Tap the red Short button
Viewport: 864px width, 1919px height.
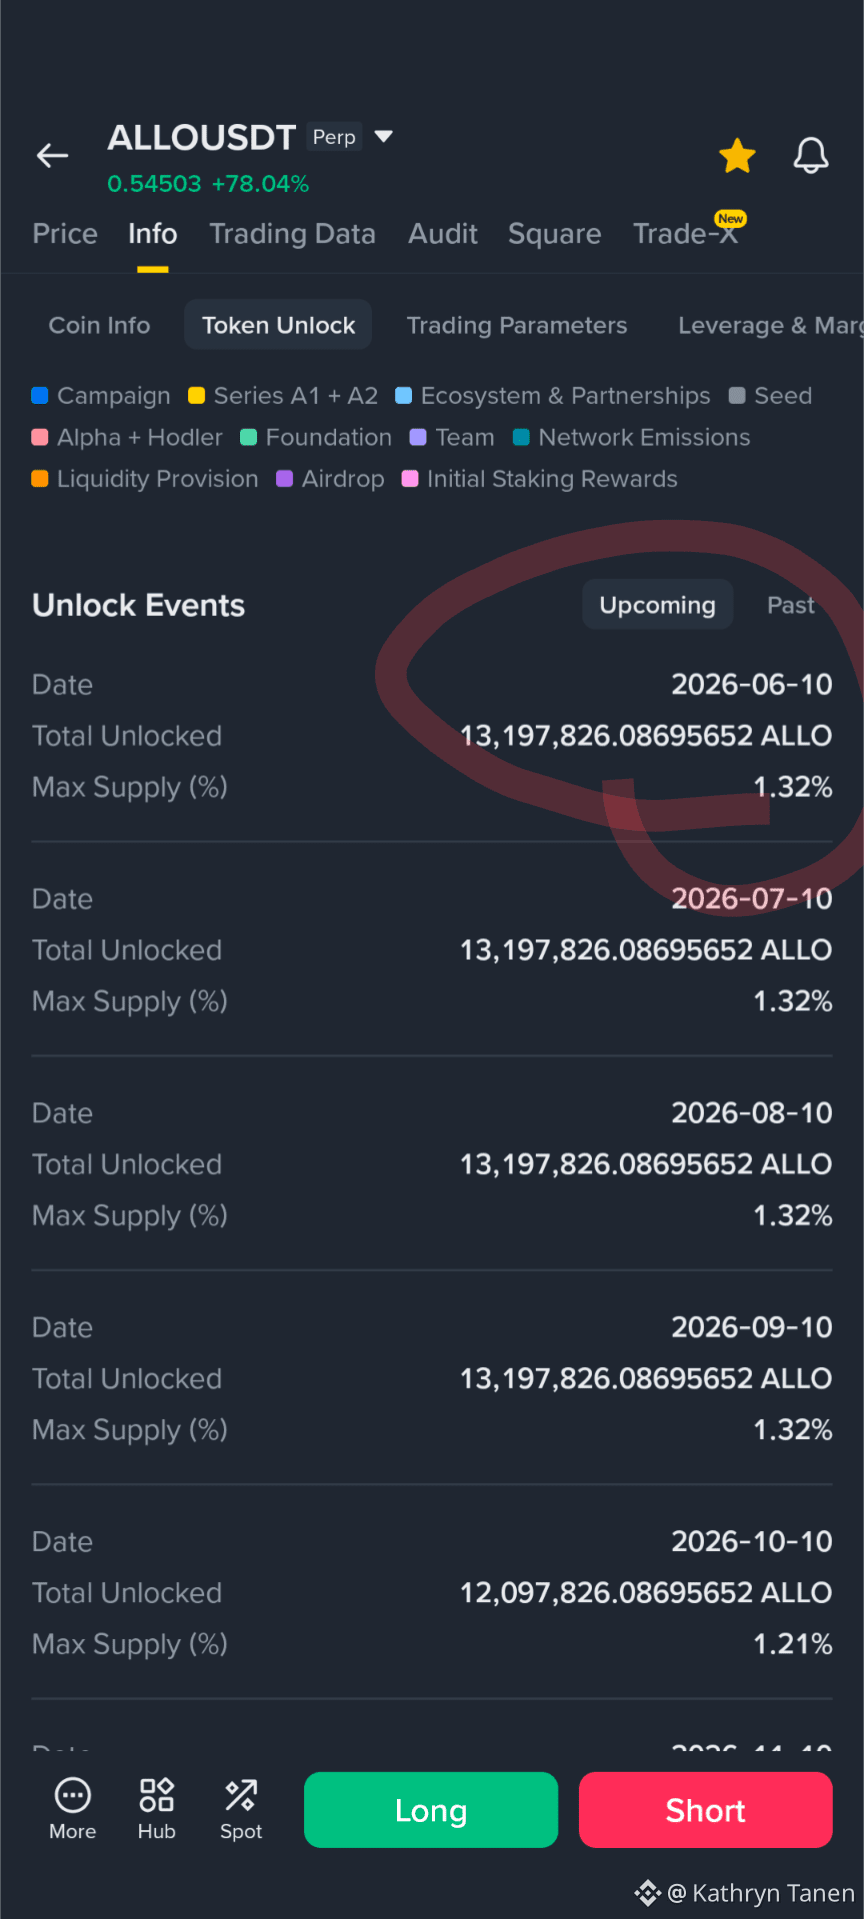coord(706,1810)
